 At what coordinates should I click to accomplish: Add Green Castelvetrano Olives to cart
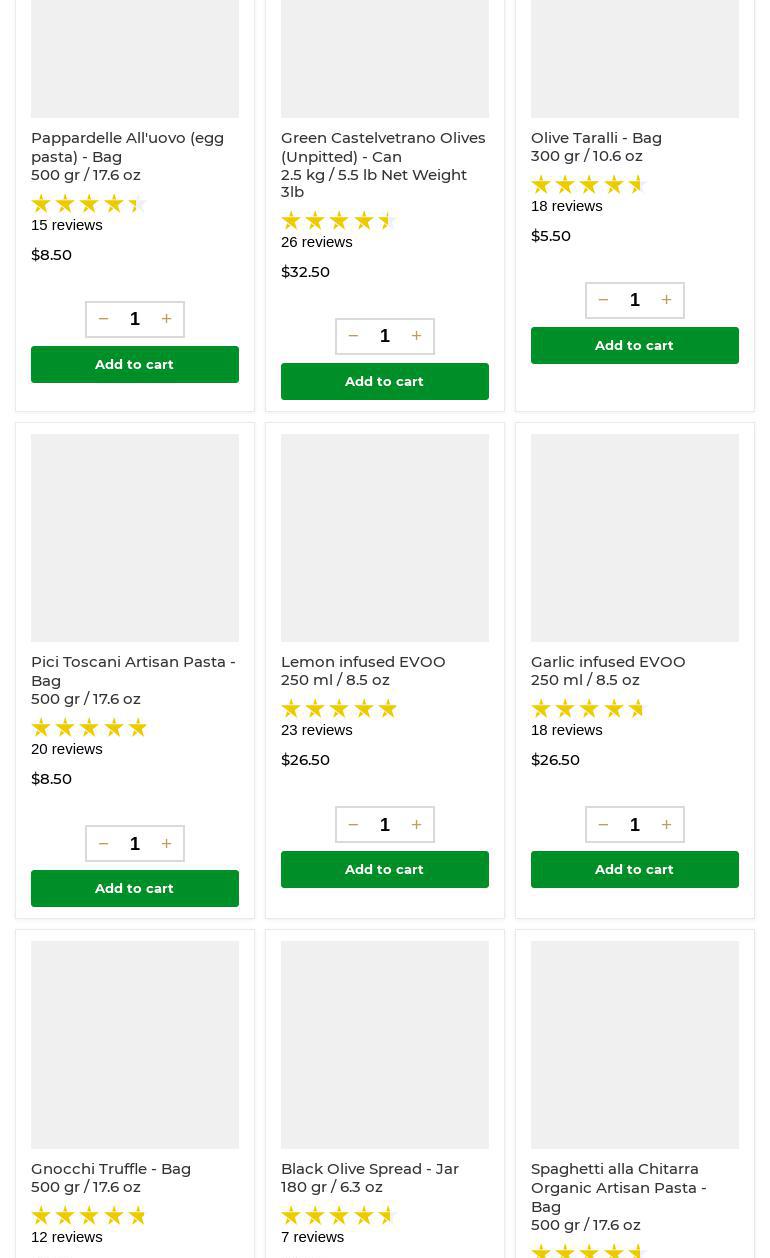click(384, 381)
